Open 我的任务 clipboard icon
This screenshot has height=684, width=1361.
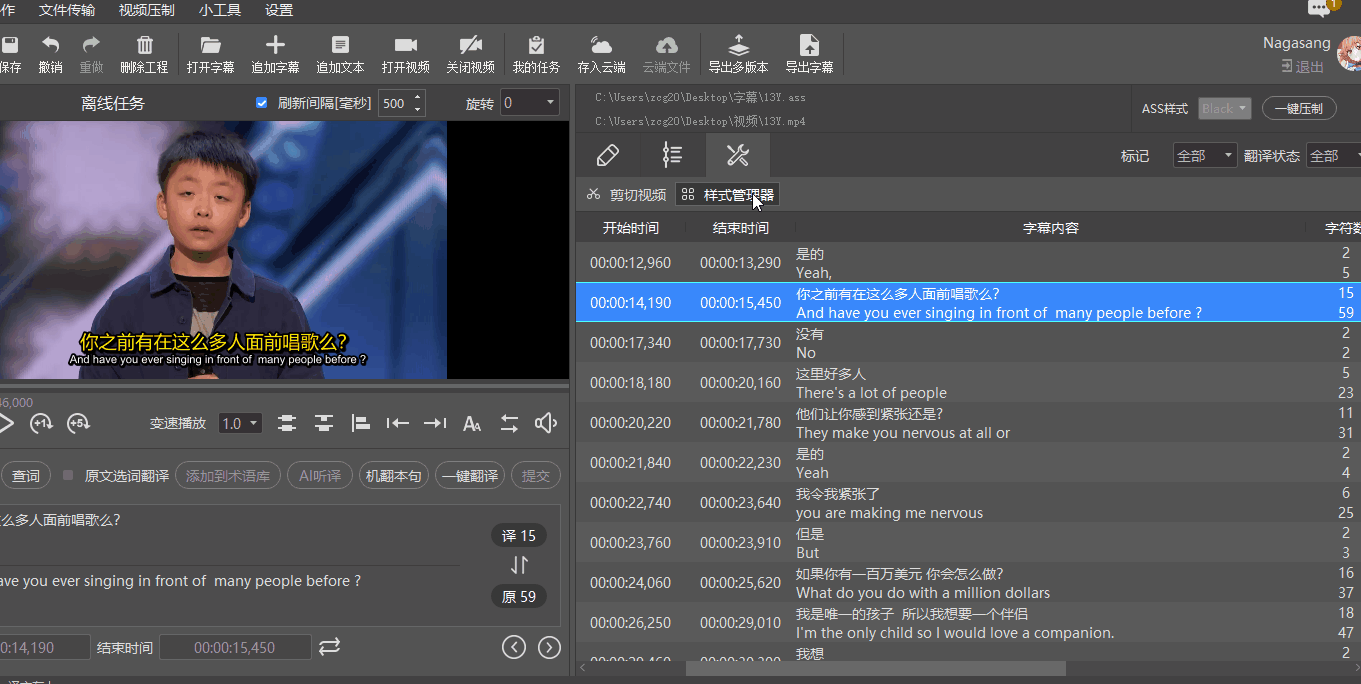click(536, 45)
